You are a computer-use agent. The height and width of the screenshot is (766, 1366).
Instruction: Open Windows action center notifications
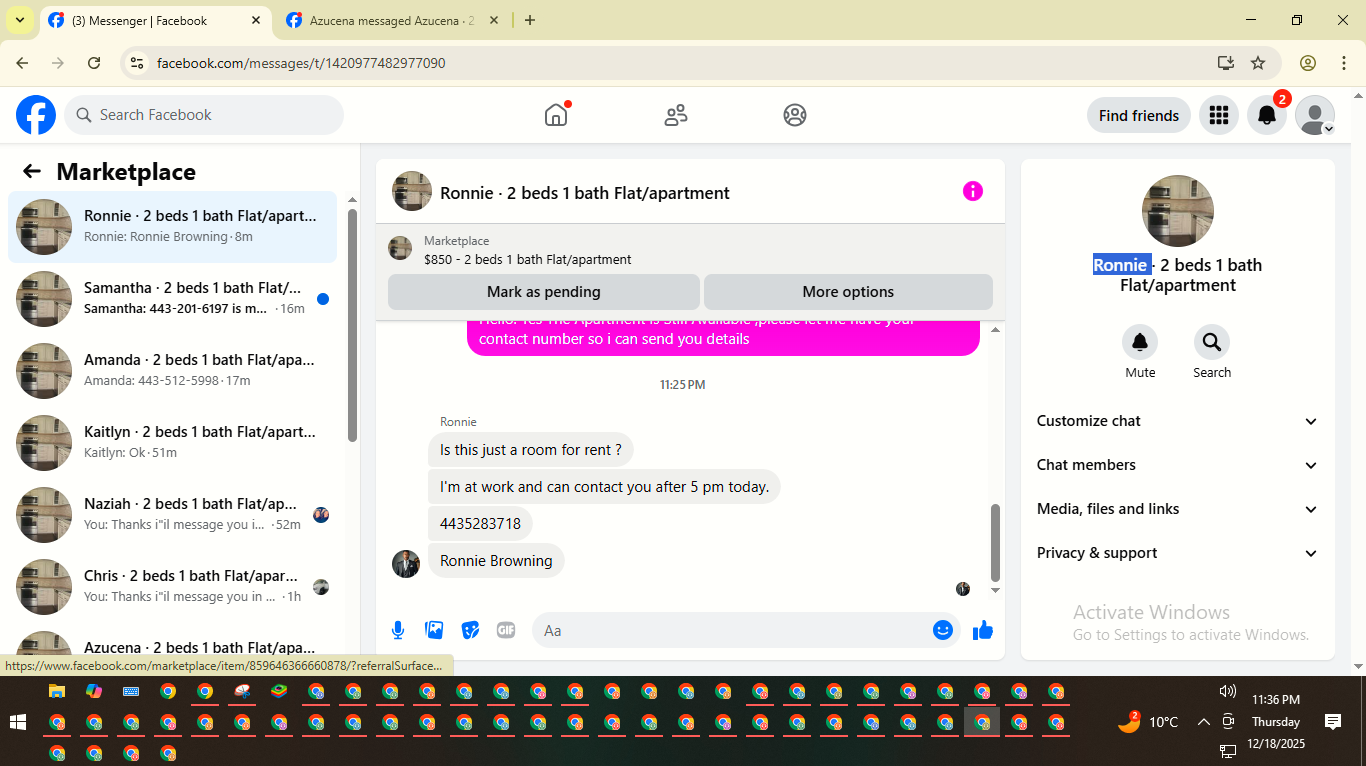pos(1332,722)
